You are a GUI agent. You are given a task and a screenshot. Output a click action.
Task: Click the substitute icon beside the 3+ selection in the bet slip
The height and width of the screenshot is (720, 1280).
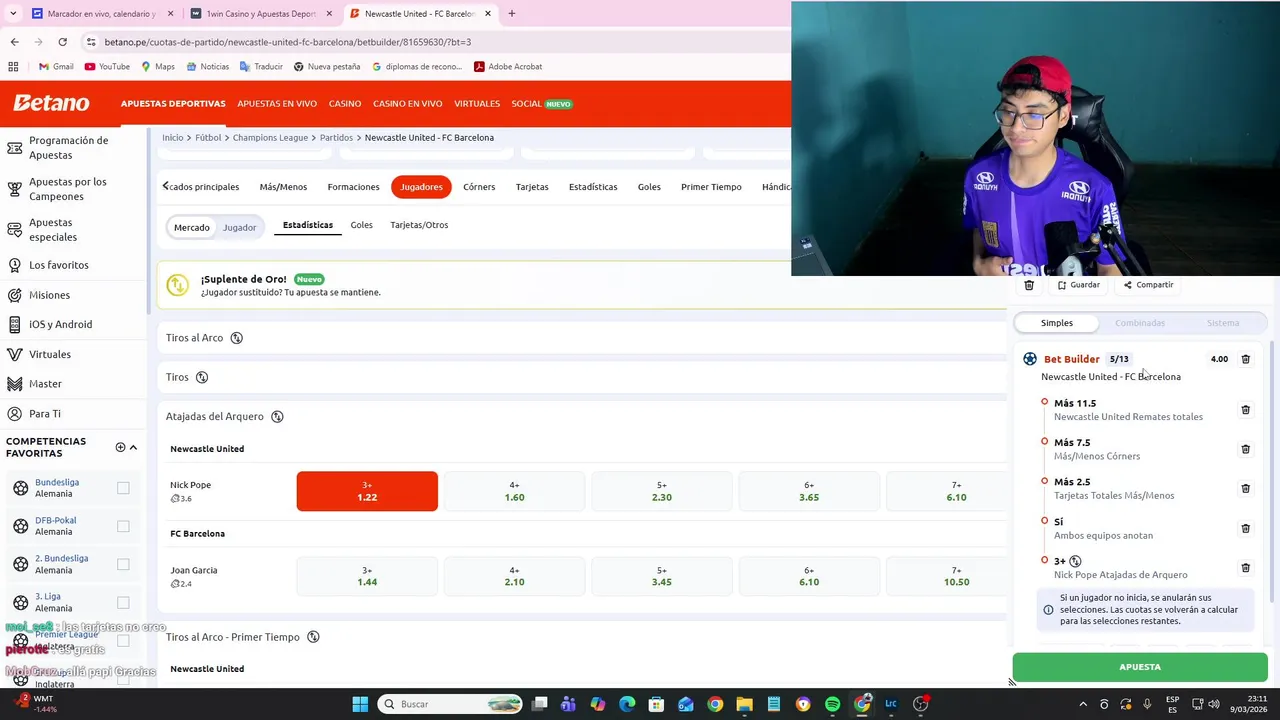point(1076,561)
